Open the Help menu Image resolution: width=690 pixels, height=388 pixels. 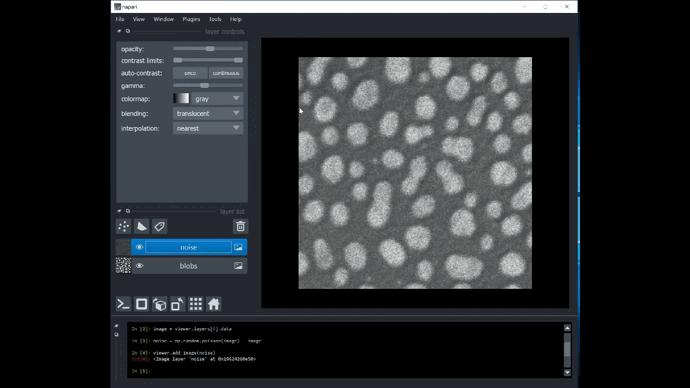236,19
